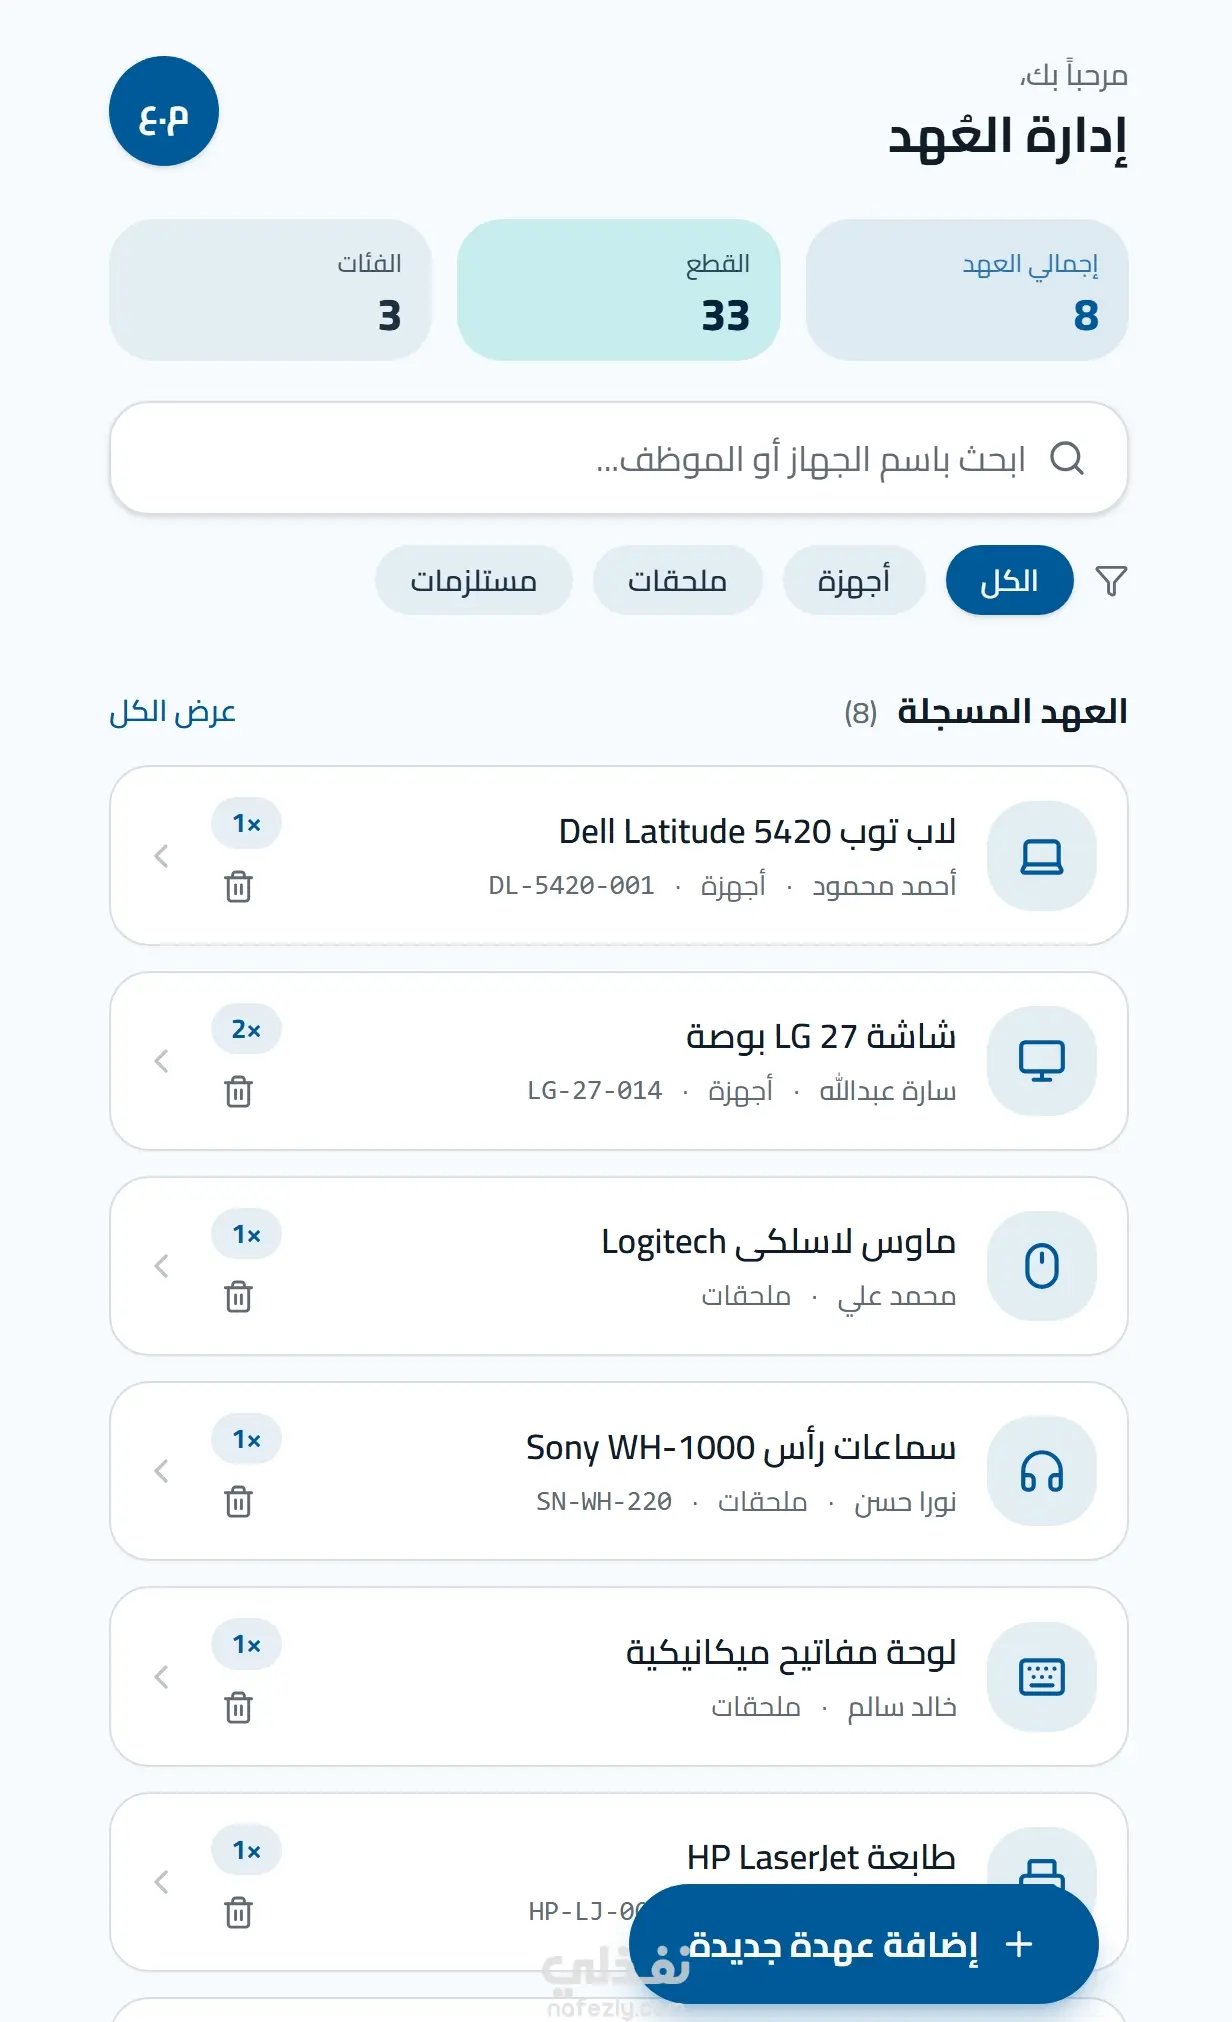1232x2022 pixels.
Task: Expand the Dell Latitude 5420 row chevron
Action: 161,856
